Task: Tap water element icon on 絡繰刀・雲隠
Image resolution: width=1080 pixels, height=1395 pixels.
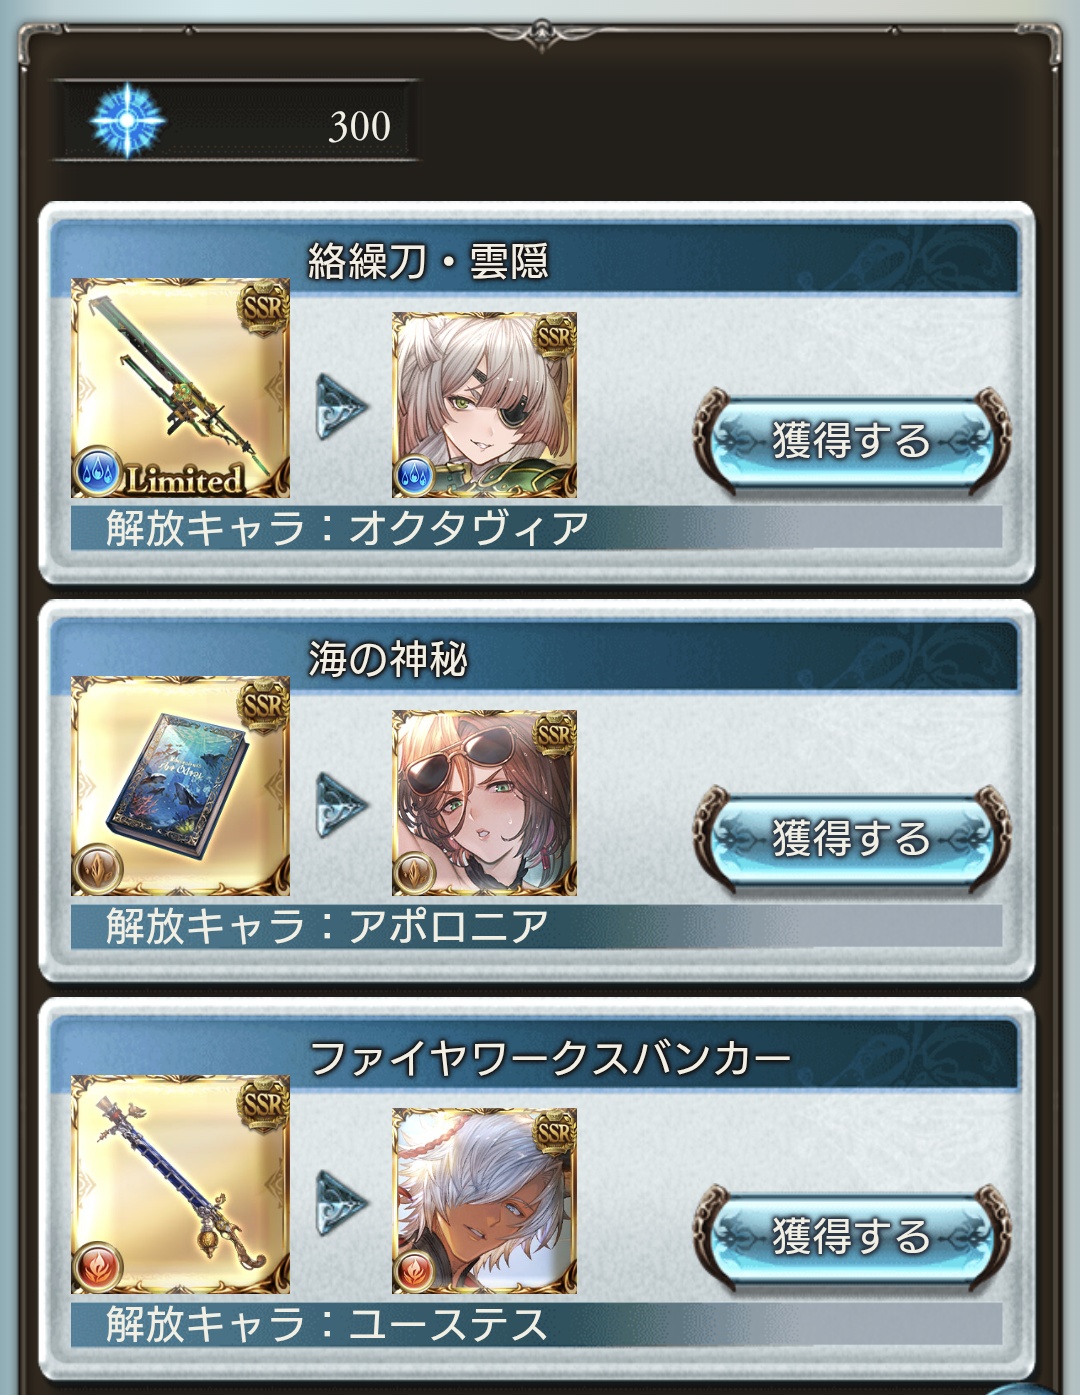Action: 98,472
